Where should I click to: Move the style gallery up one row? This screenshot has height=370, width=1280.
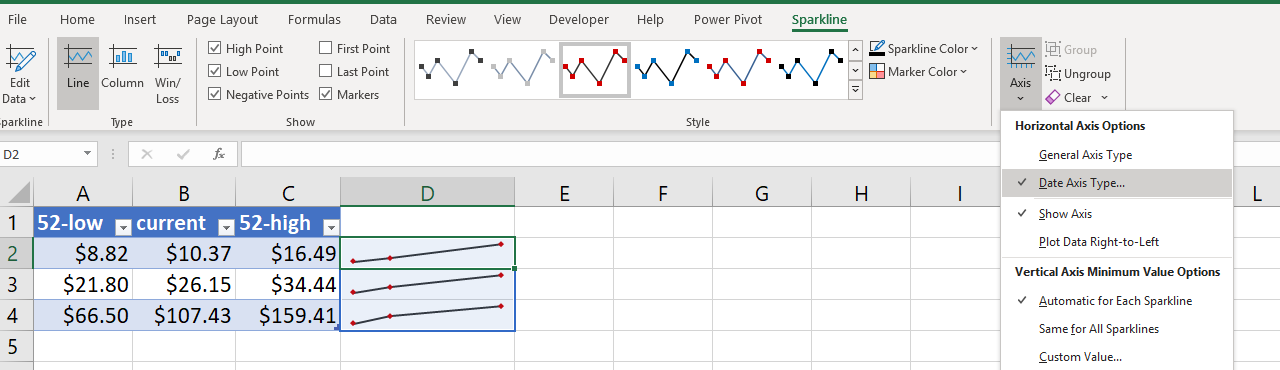[855, 49]
